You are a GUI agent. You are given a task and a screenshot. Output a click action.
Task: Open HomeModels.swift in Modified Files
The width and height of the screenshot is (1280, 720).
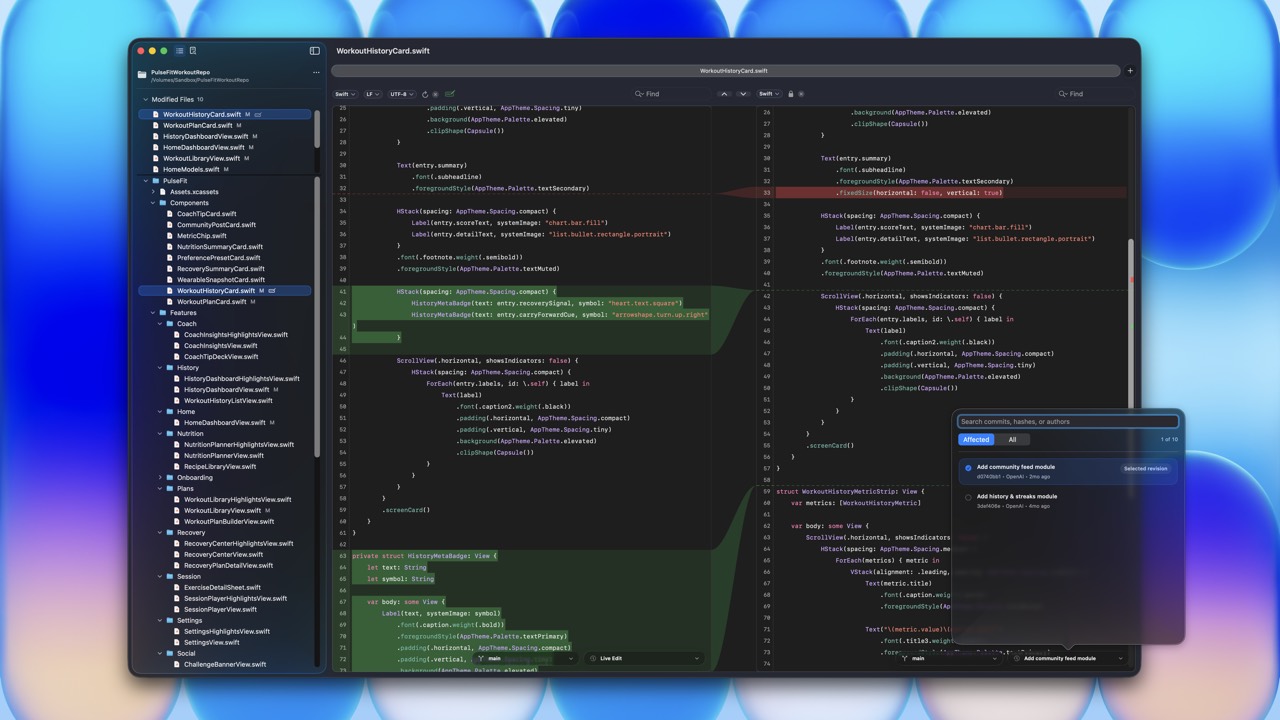[191, 169]
